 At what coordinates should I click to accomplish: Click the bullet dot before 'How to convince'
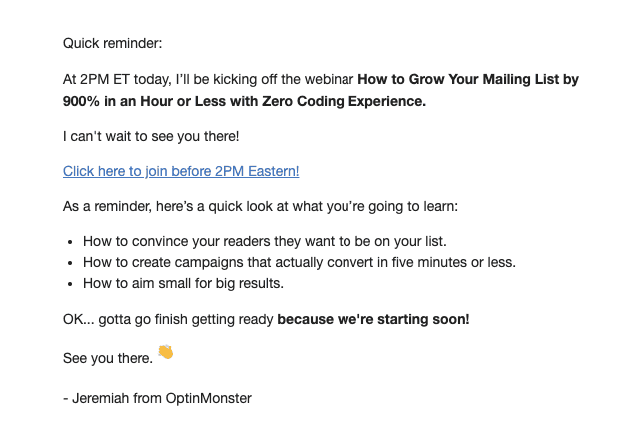point(69,242)
